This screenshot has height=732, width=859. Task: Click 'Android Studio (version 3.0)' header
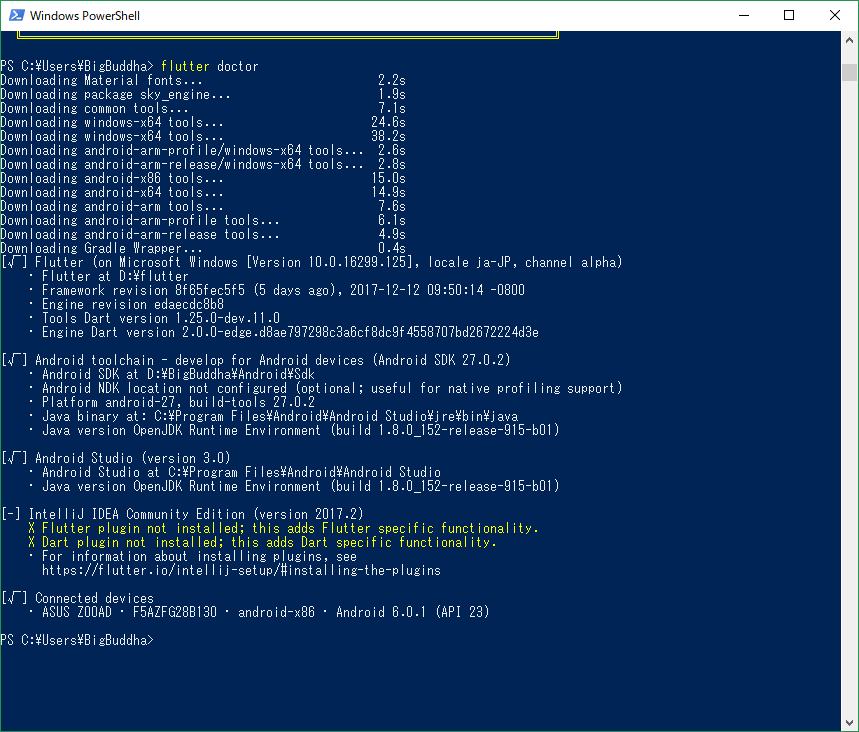[x=116, y=459]
